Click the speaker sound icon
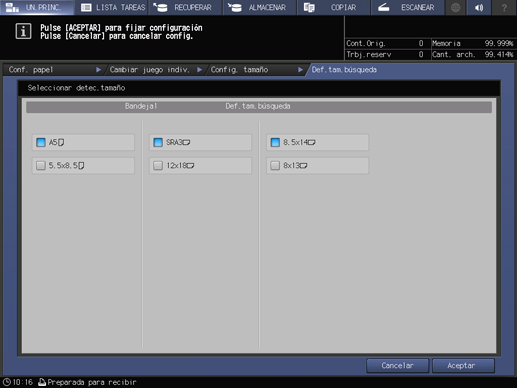The width and height of the screenshot is (517, 388). point(479,7)
